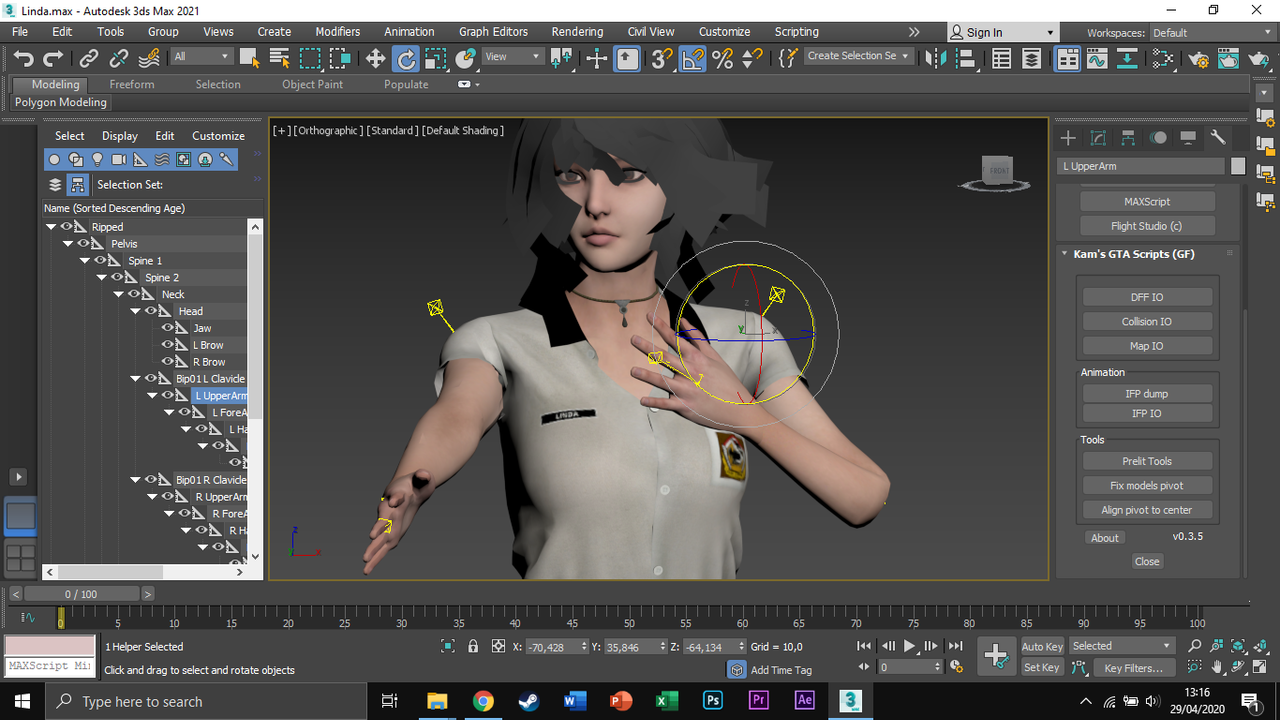The image size is (1280, 720).
Task: Click the DFF IO button
Action: (x=1147, y=297)
